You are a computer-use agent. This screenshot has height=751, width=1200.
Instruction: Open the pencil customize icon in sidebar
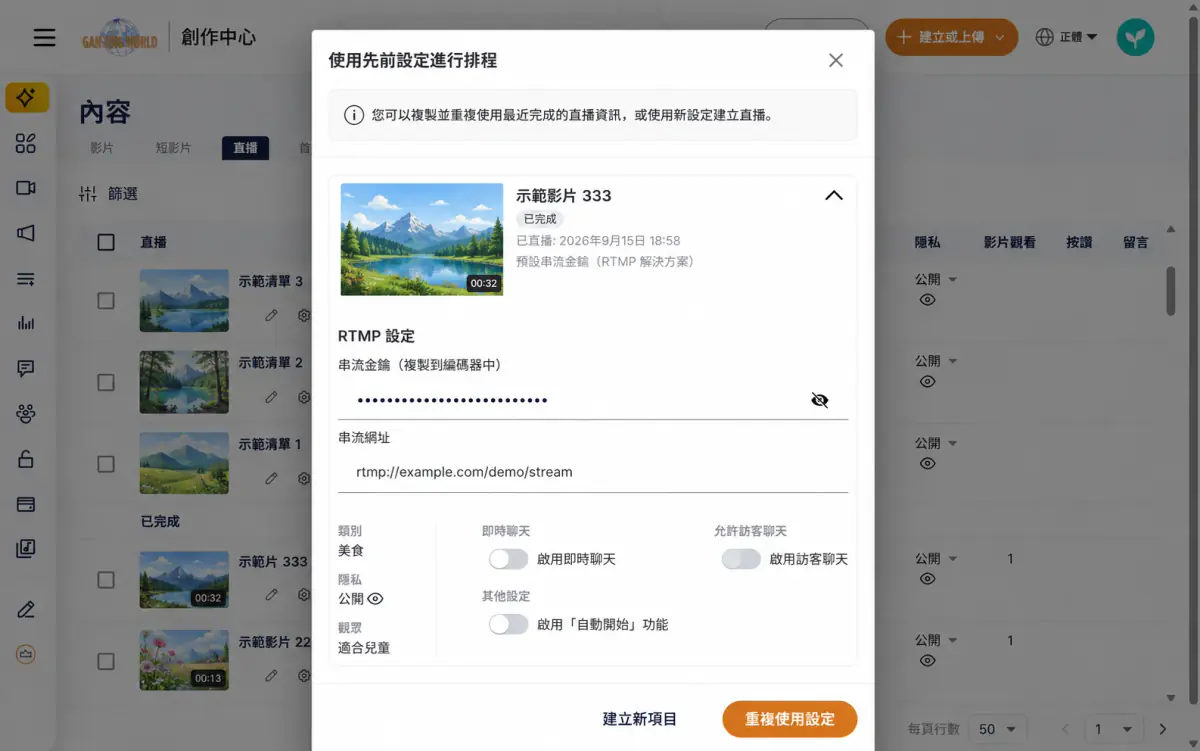[26, 609]
